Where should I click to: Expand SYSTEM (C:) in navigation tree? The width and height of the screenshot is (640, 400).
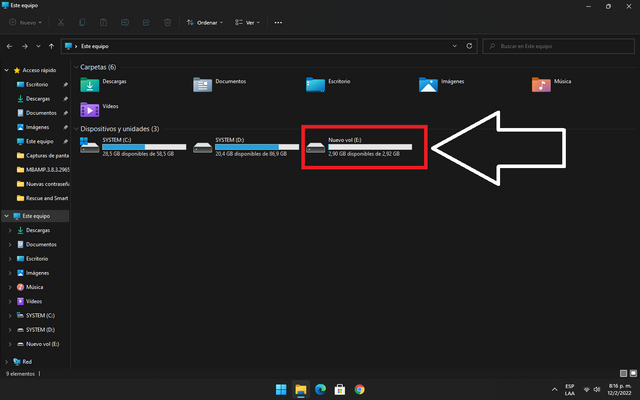(x=10, y=316)
